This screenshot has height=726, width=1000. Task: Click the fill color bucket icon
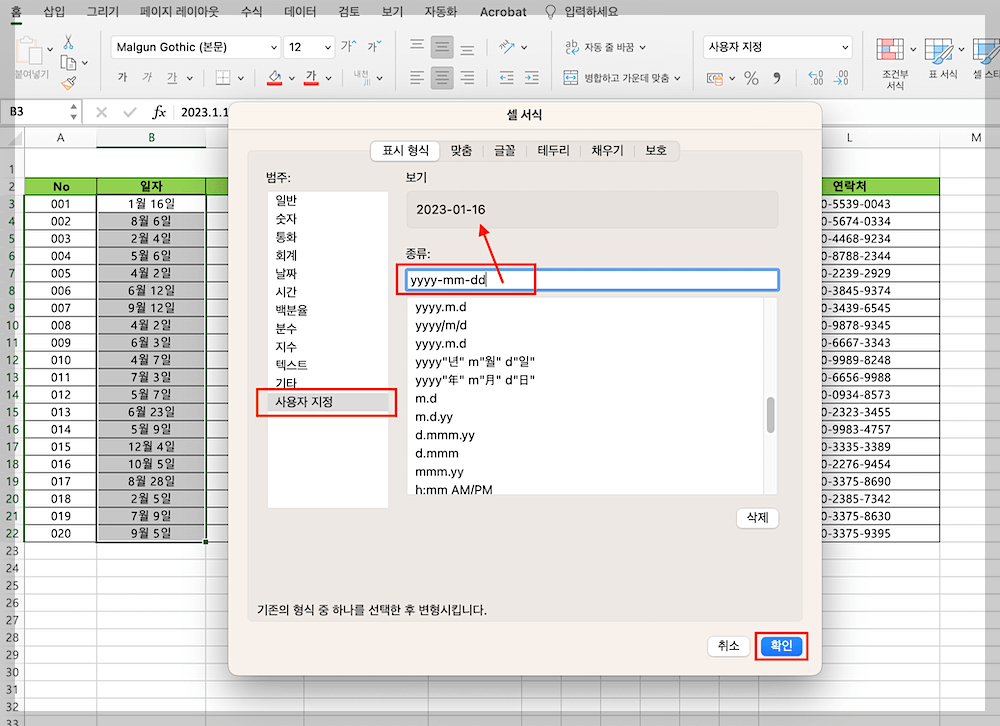point(274,78)
